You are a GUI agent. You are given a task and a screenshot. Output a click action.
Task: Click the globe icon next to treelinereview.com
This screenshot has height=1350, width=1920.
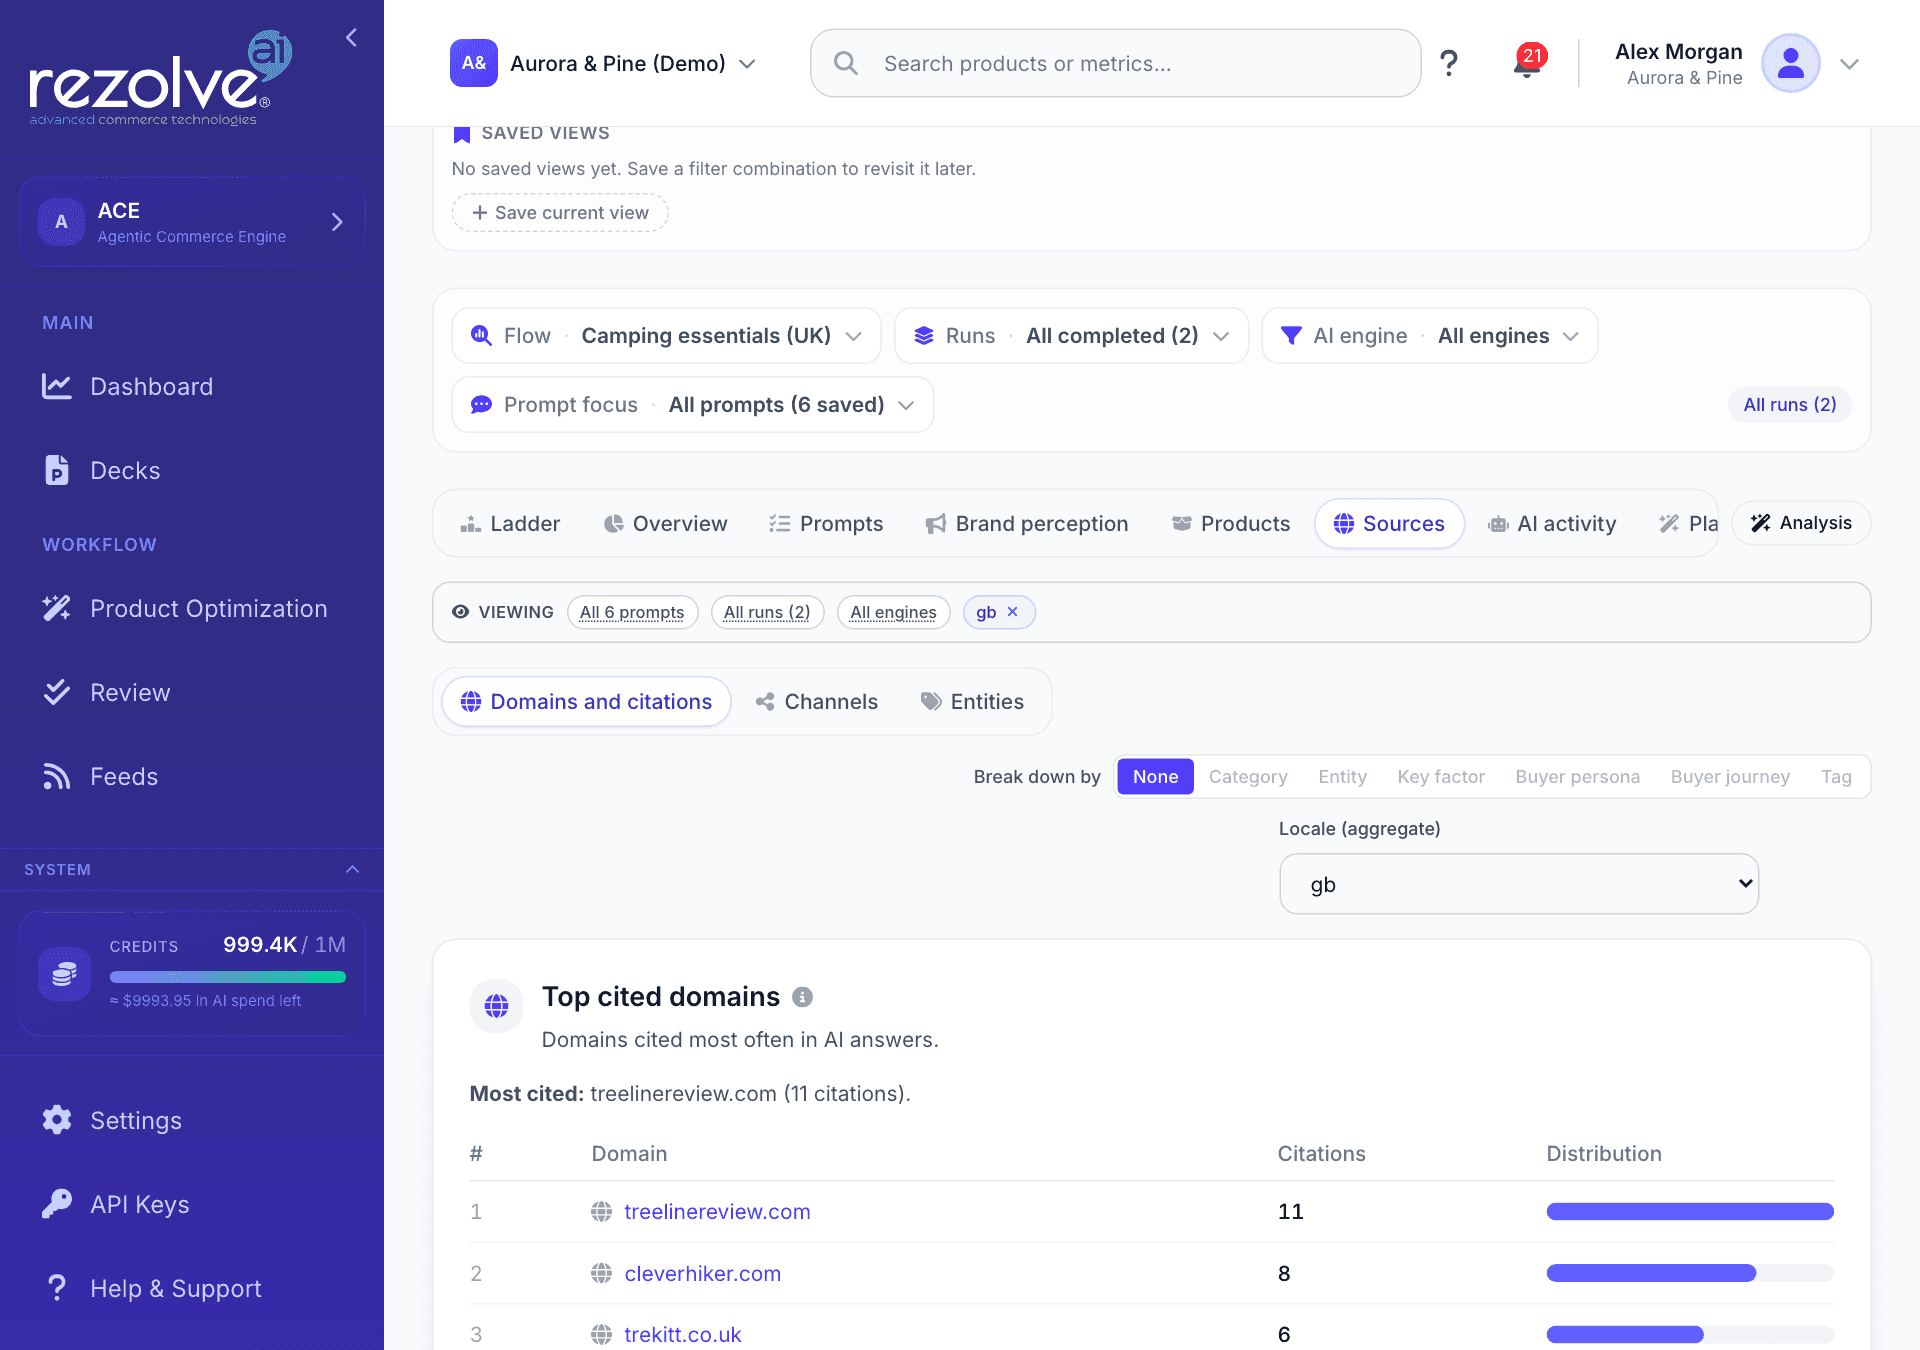tap(601, 1212)
